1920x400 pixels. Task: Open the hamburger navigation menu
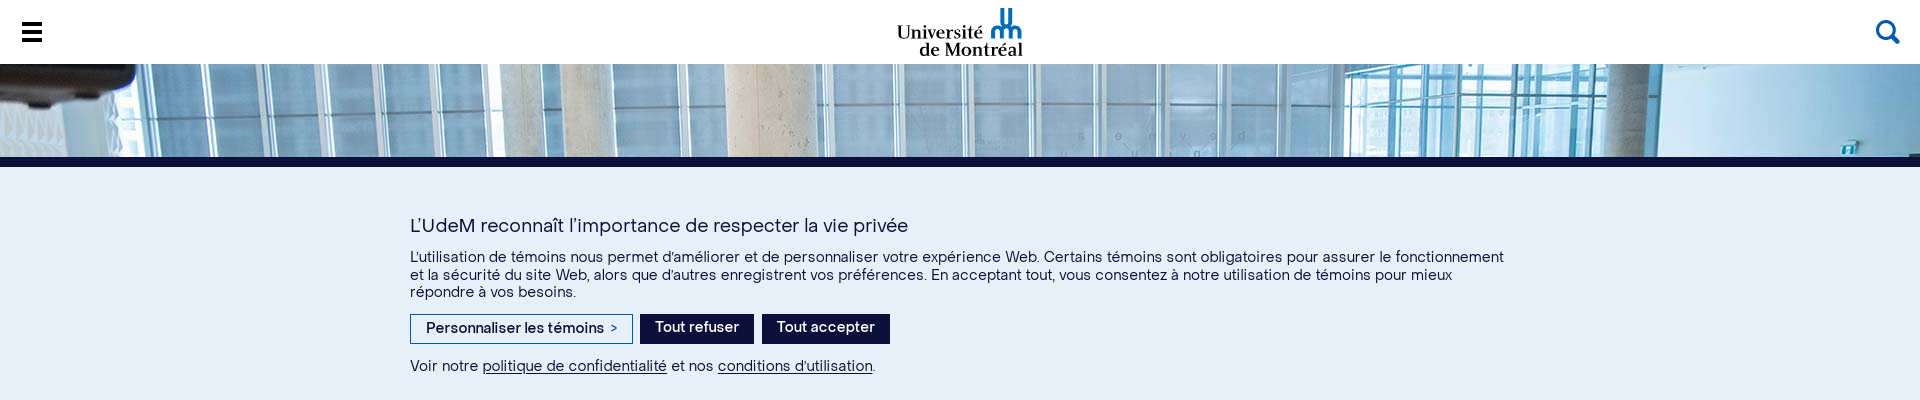pyautogui.click(x=32, y=32)
